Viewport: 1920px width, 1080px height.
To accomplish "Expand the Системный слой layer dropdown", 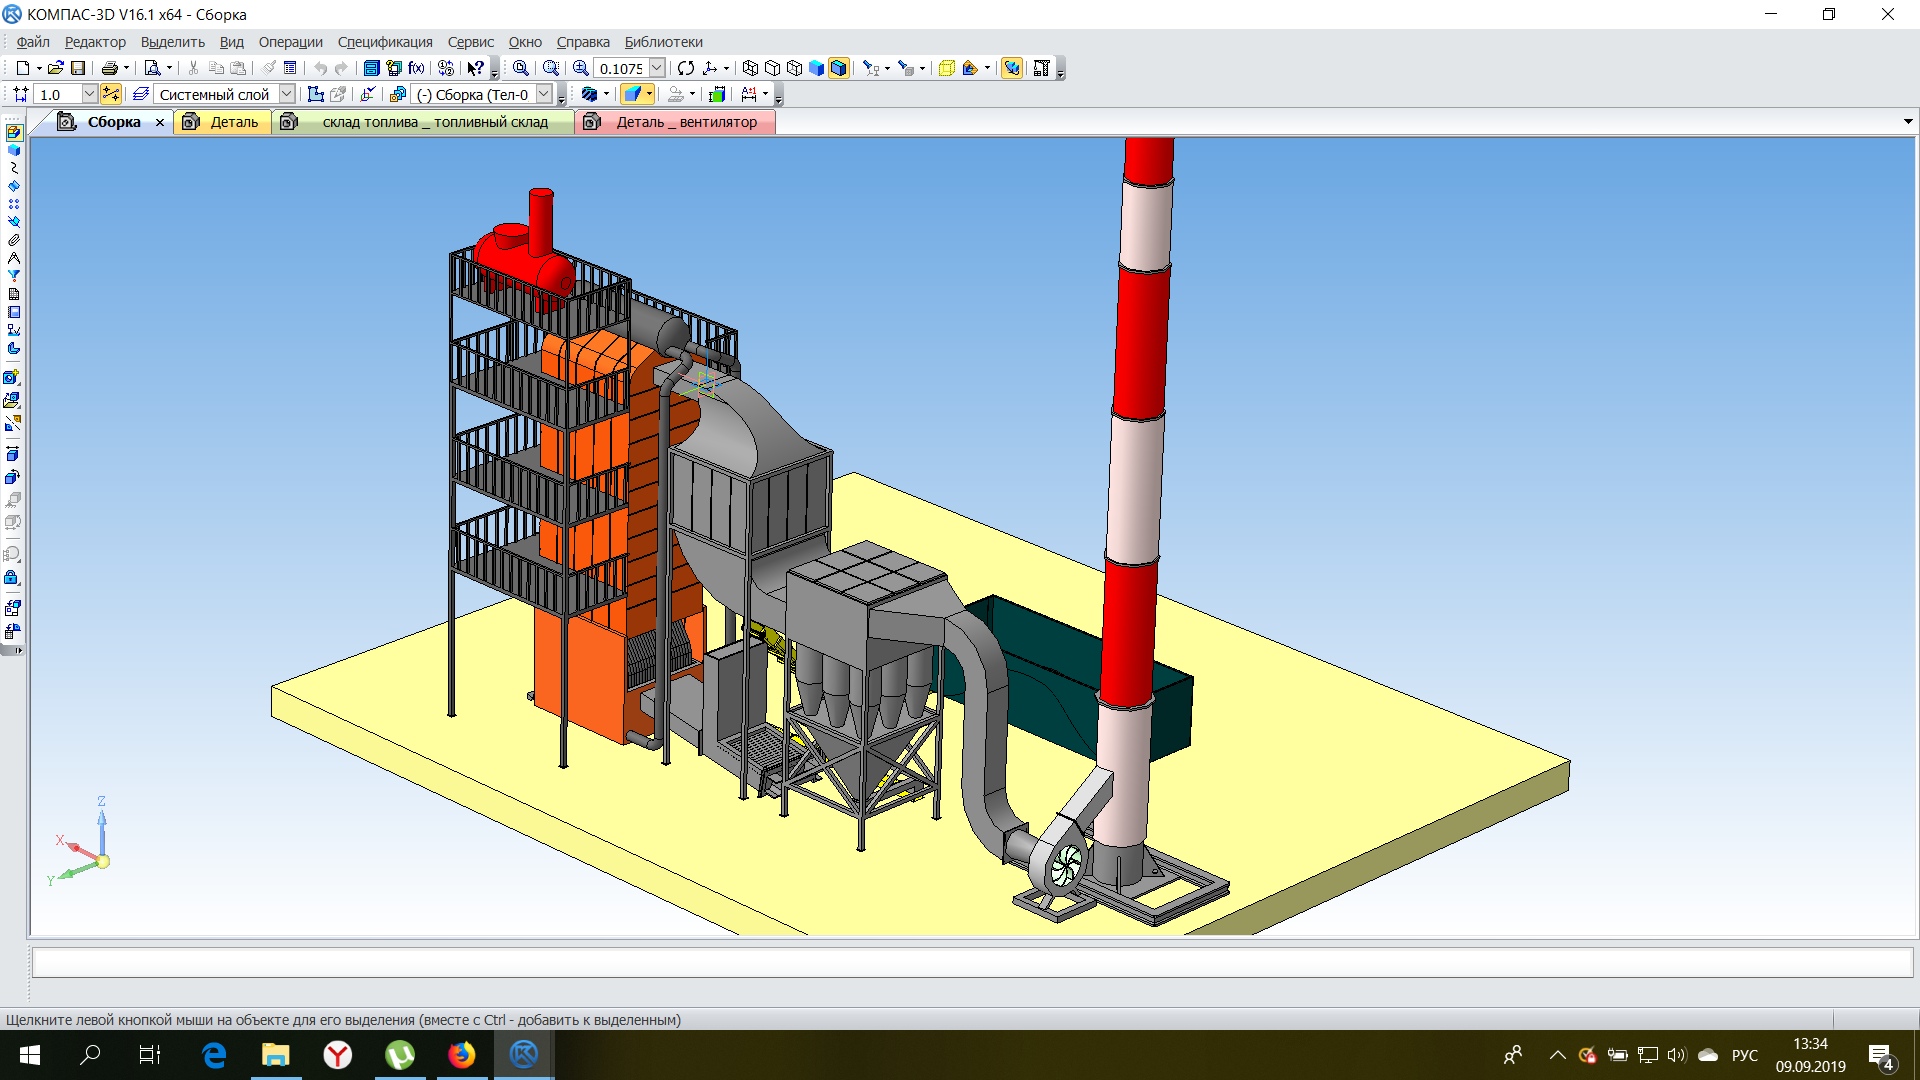I will click(x=286, y=94).
